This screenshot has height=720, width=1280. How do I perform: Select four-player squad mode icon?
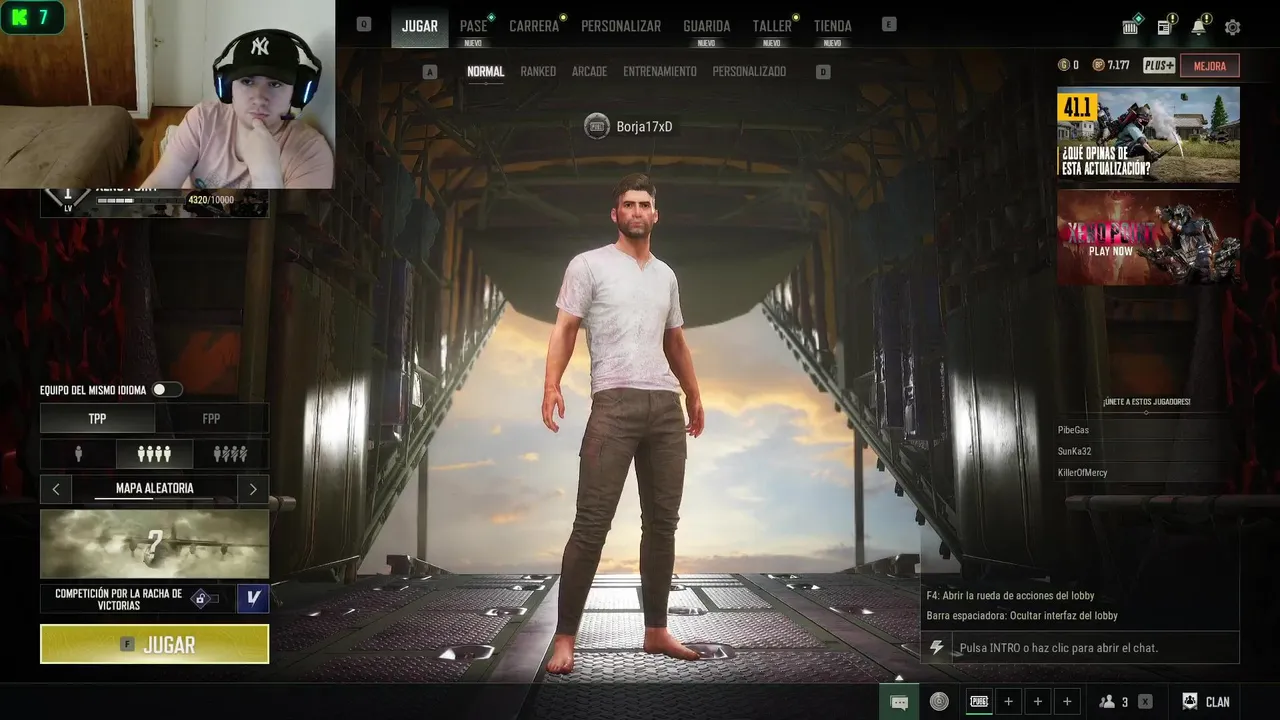pyautogui.click(x=154, y=454)
